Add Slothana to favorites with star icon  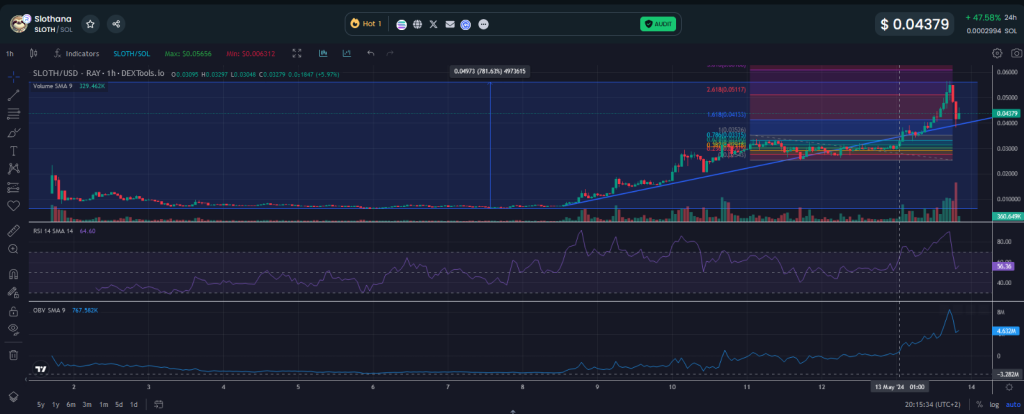tap(91, 24)
